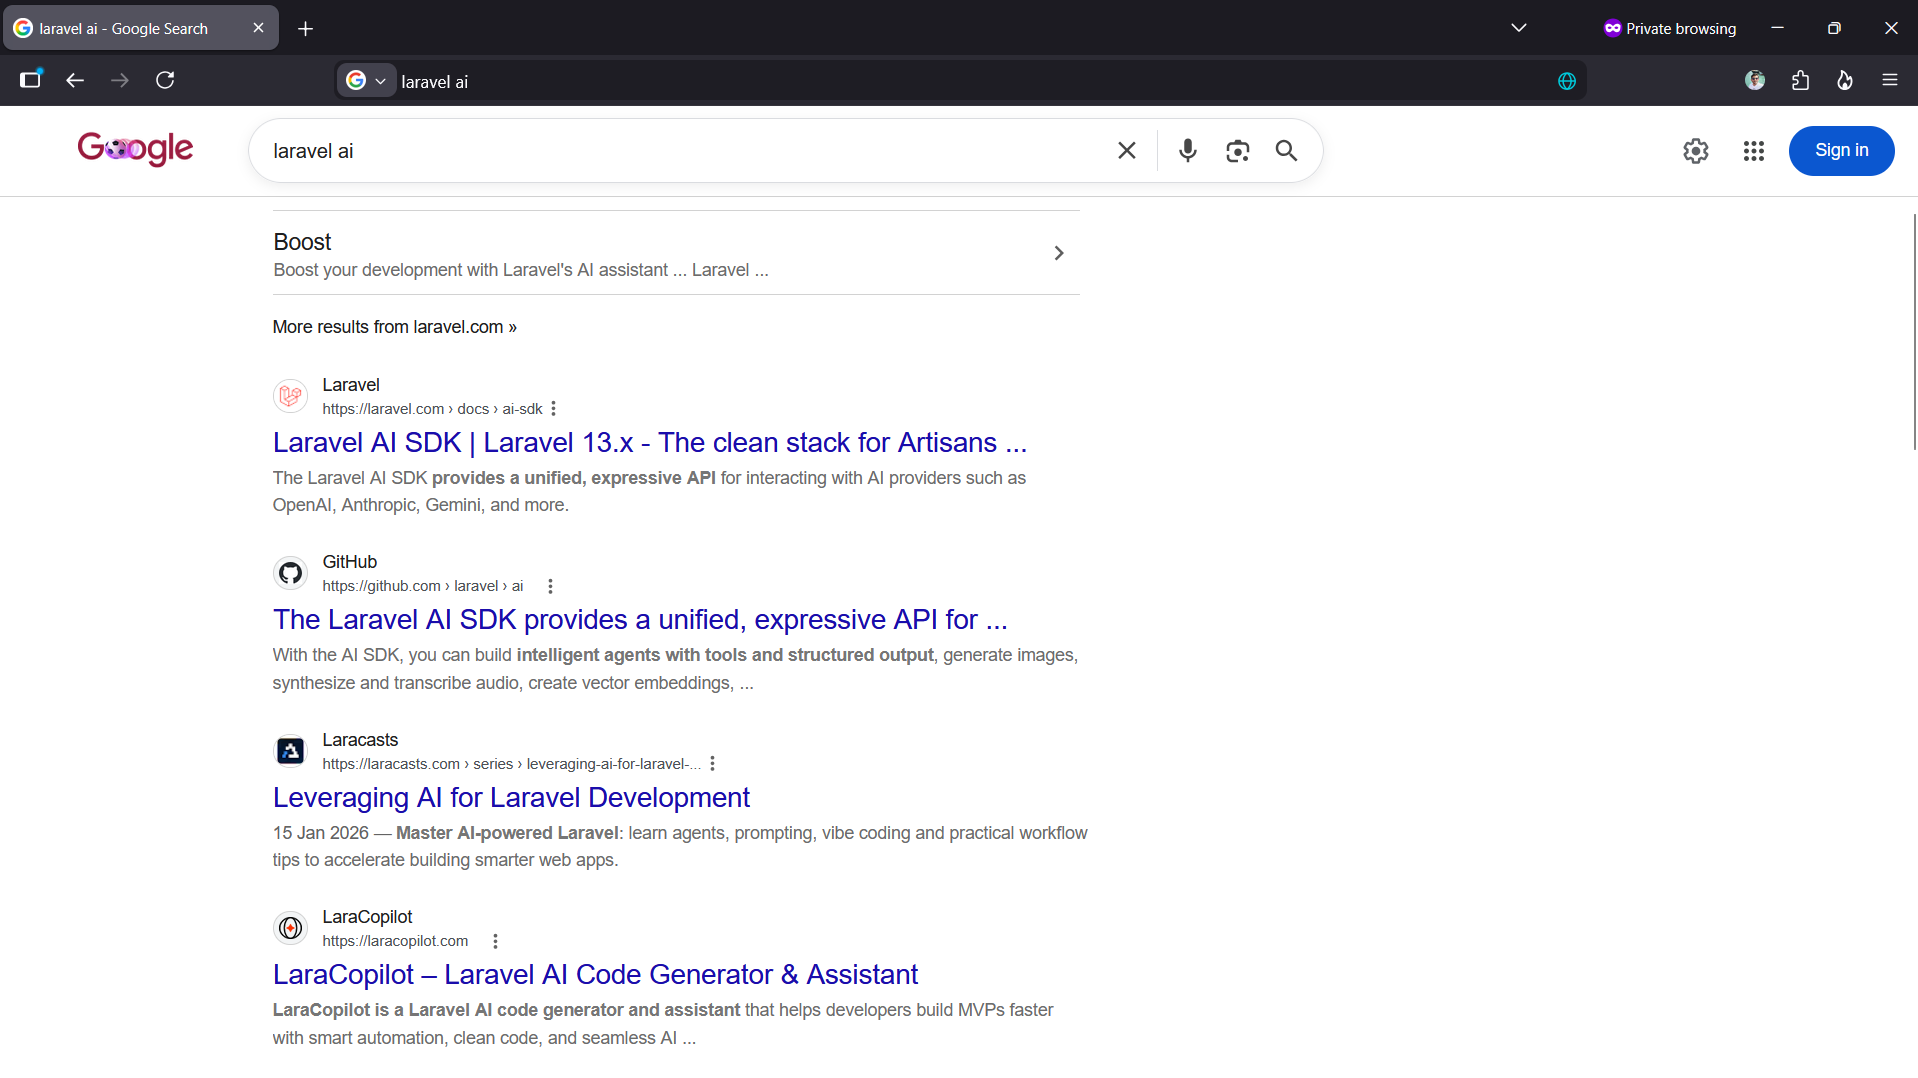This screenshot has width=1918, height=1078.
Task: Click the Sign in button
Action: pos(1841,151)
